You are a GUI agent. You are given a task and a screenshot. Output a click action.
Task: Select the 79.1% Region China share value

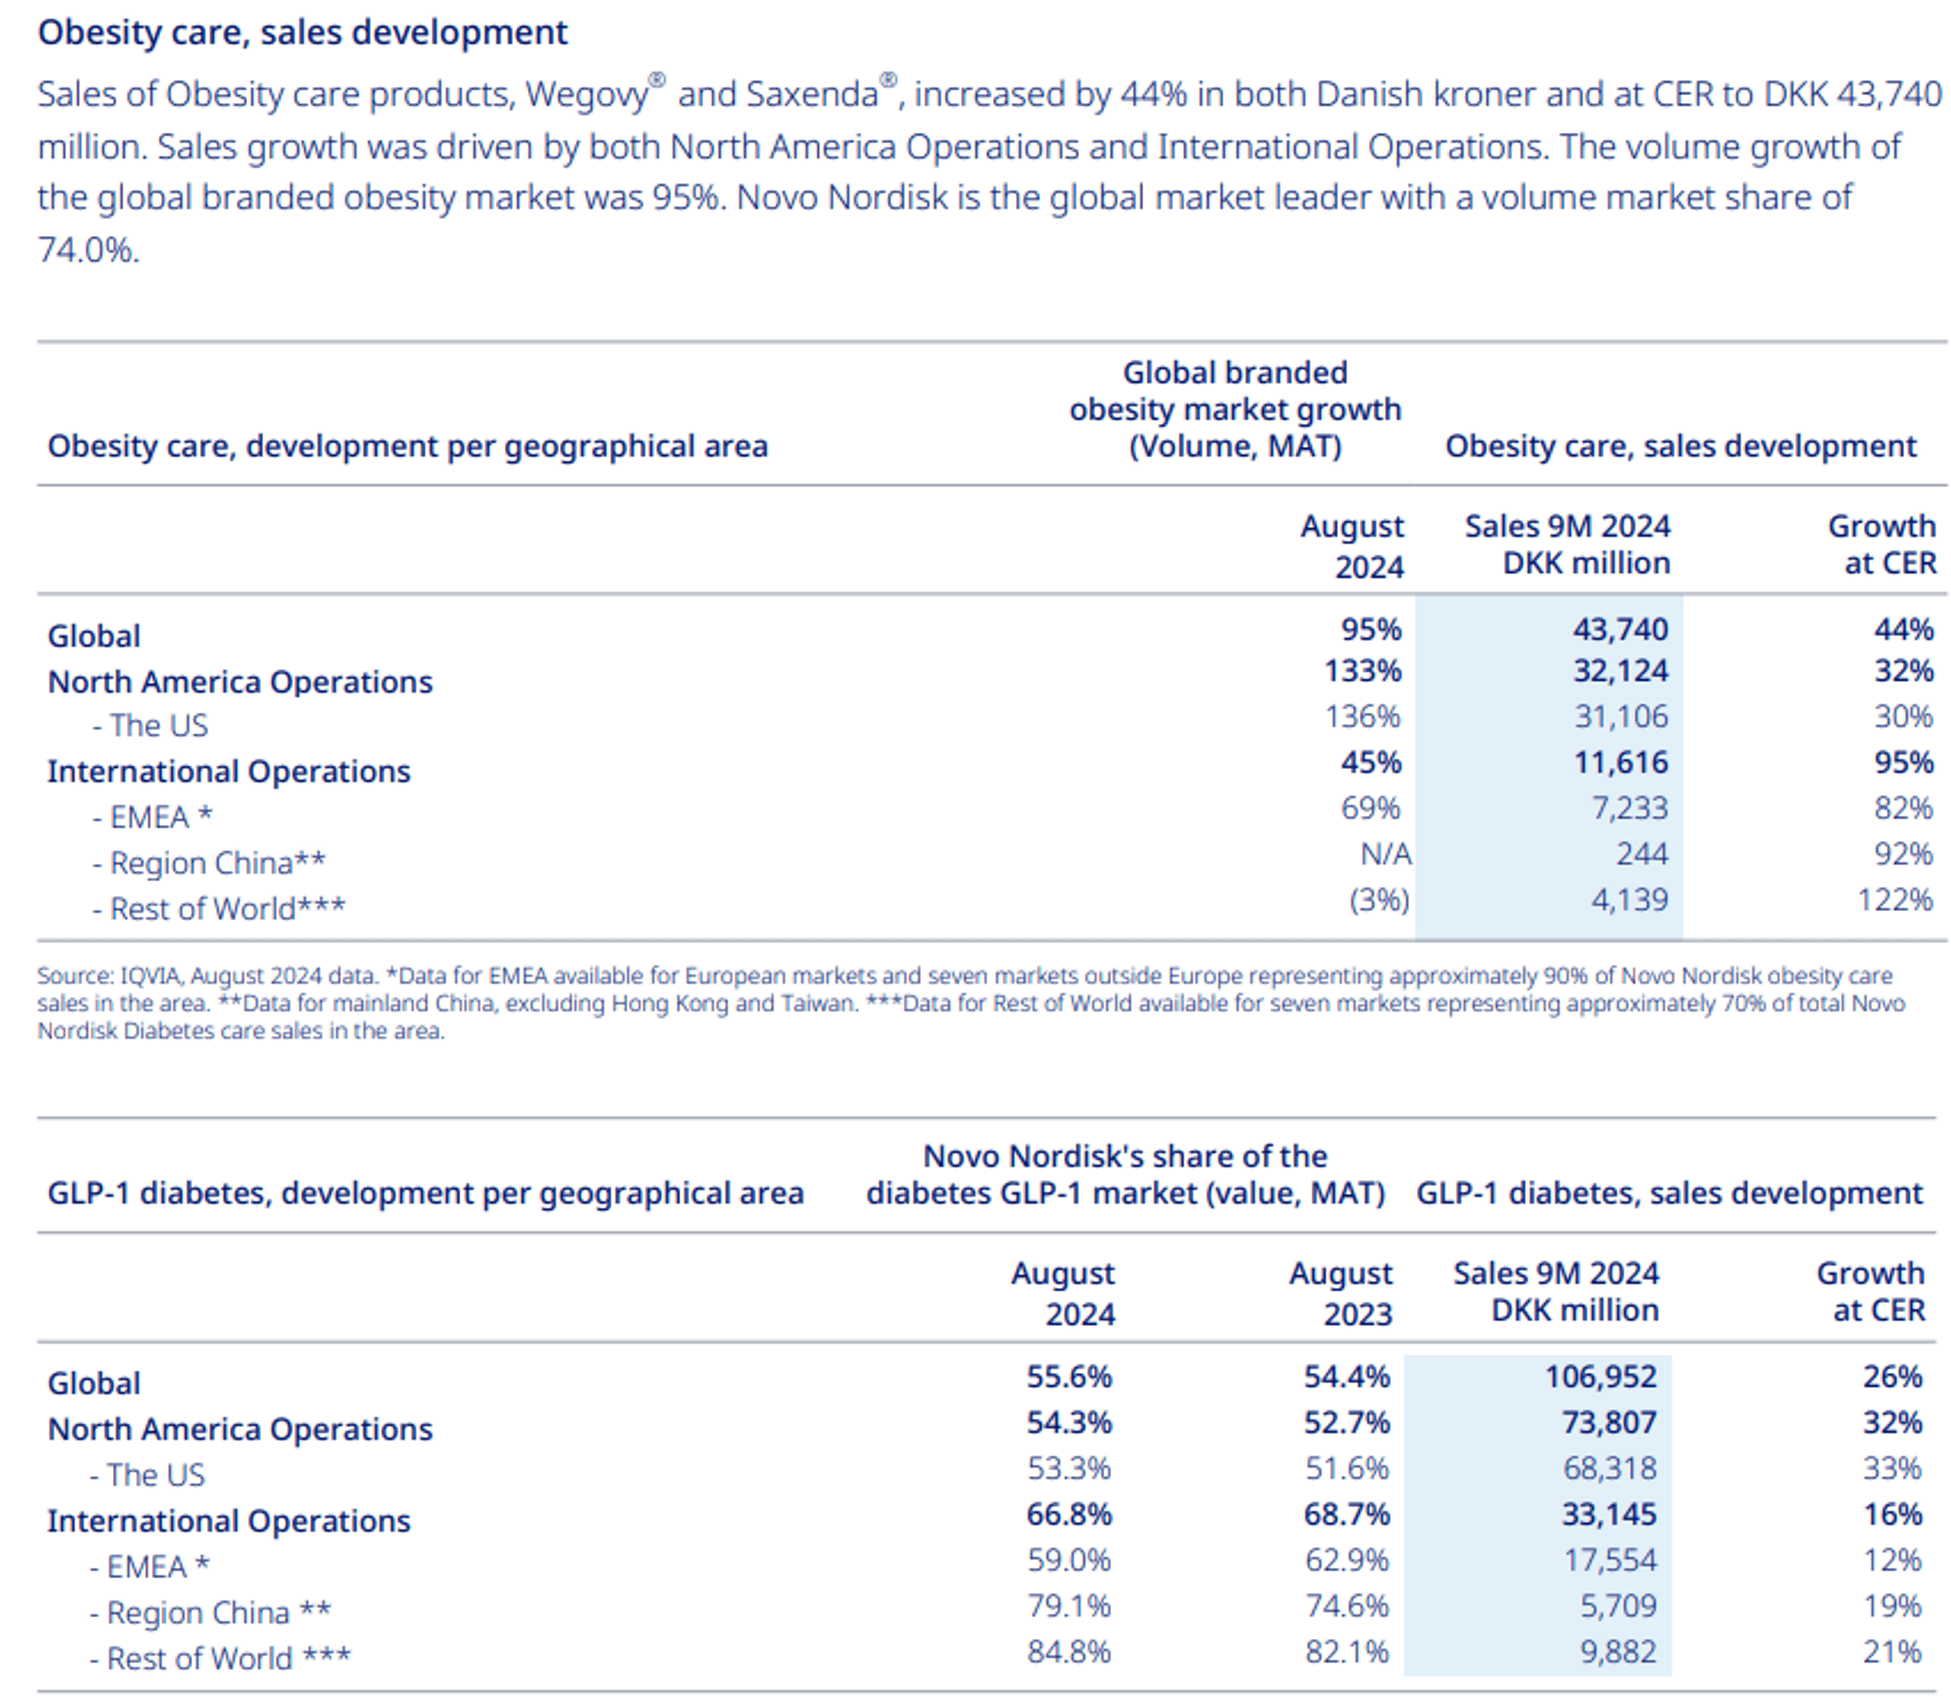pos(1069,1606)
